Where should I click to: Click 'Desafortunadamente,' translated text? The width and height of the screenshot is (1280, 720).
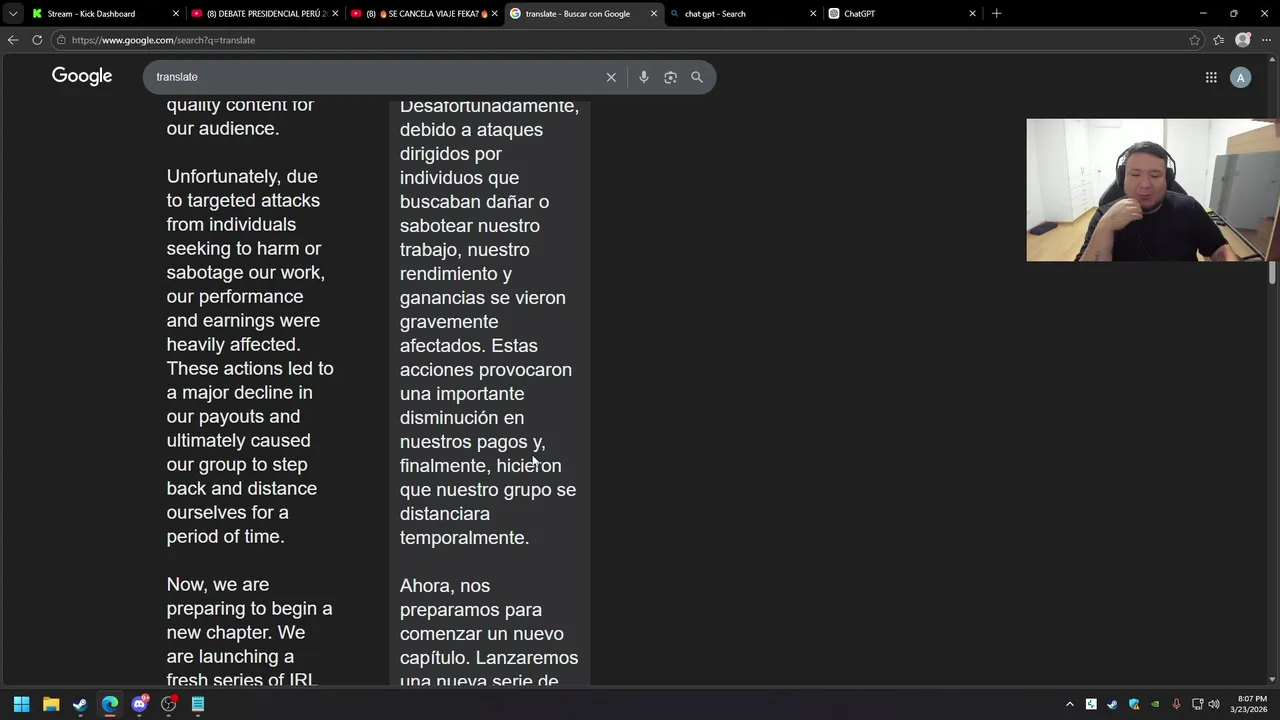(x=489, y=106)
